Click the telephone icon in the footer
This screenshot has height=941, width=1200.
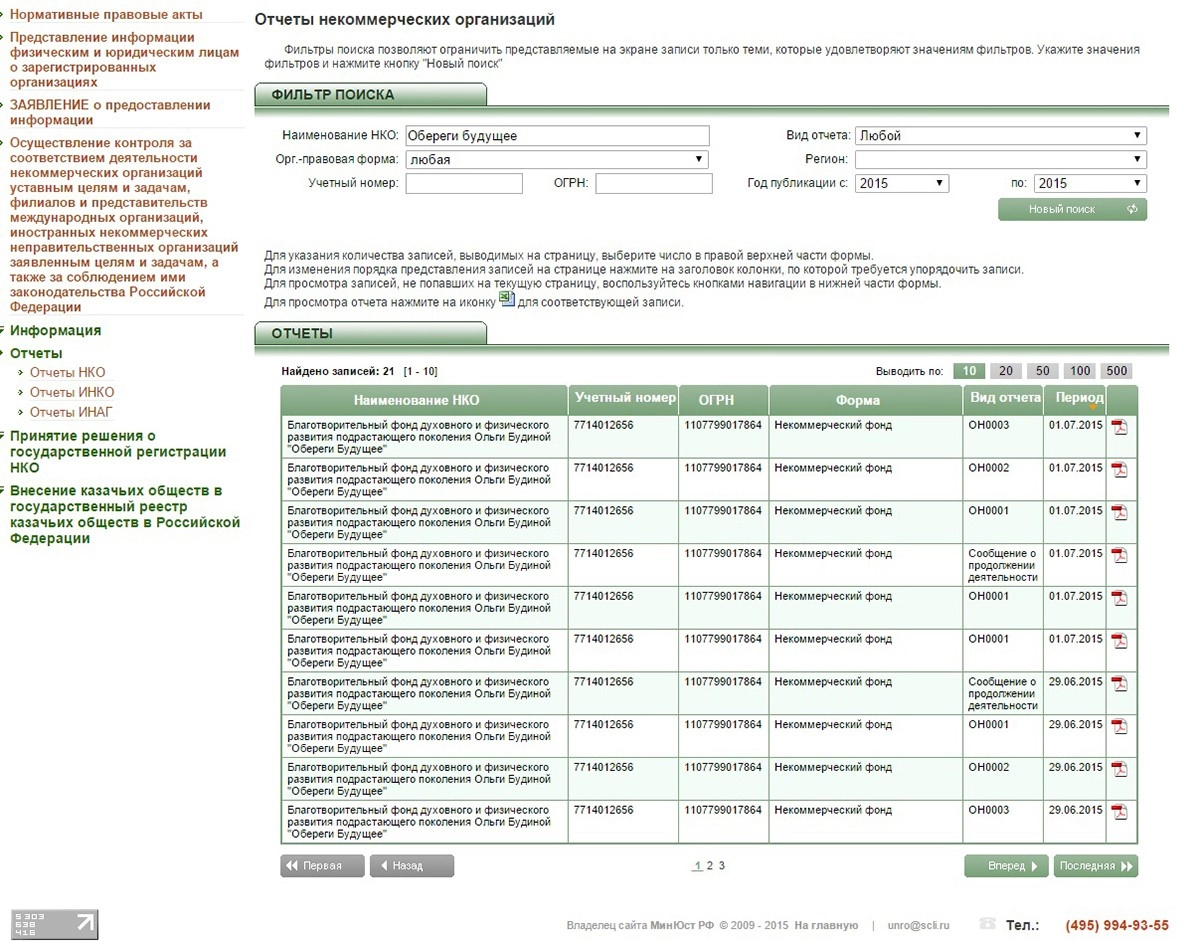[x=988, y=924]
